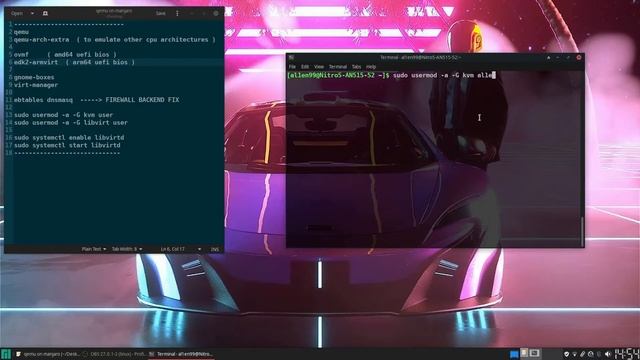The image size is (640, 360).
Task: Click the clock showing 14:54
Action: click(x=627, y=354)
